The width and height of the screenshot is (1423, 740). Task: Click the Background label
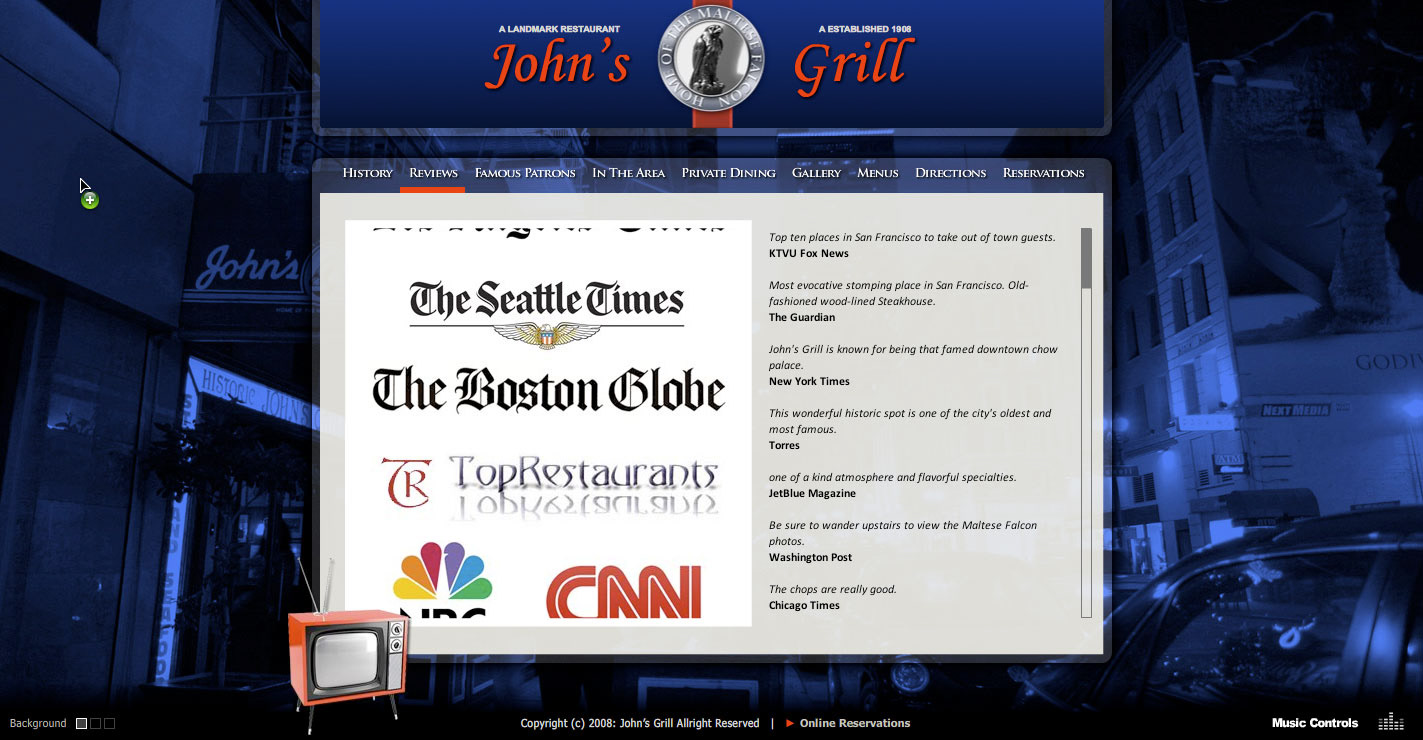click(38, 723)
